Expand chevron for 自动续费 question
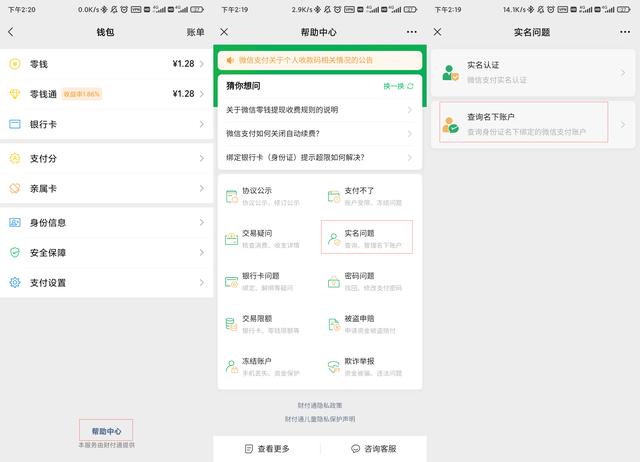The image size is (640, 462). 410,134
